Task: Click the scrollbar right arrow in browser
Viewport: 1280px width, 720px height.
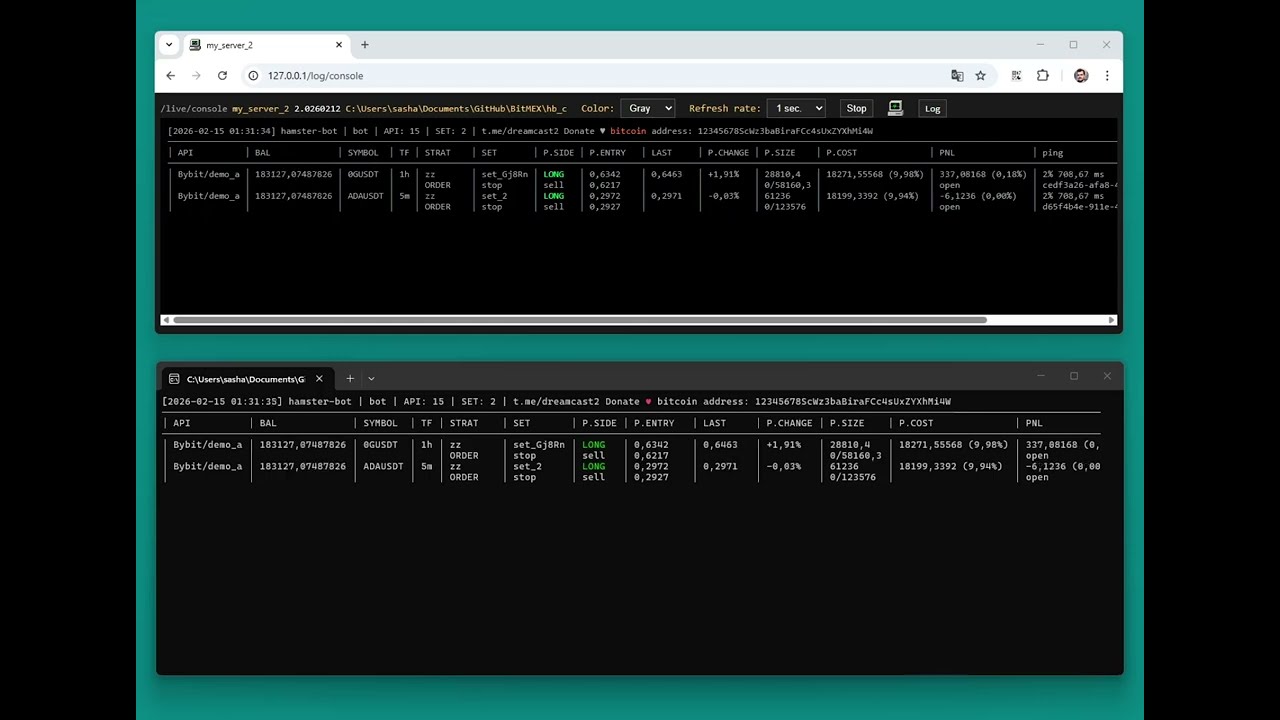Action: click(x=1111, y=320)
